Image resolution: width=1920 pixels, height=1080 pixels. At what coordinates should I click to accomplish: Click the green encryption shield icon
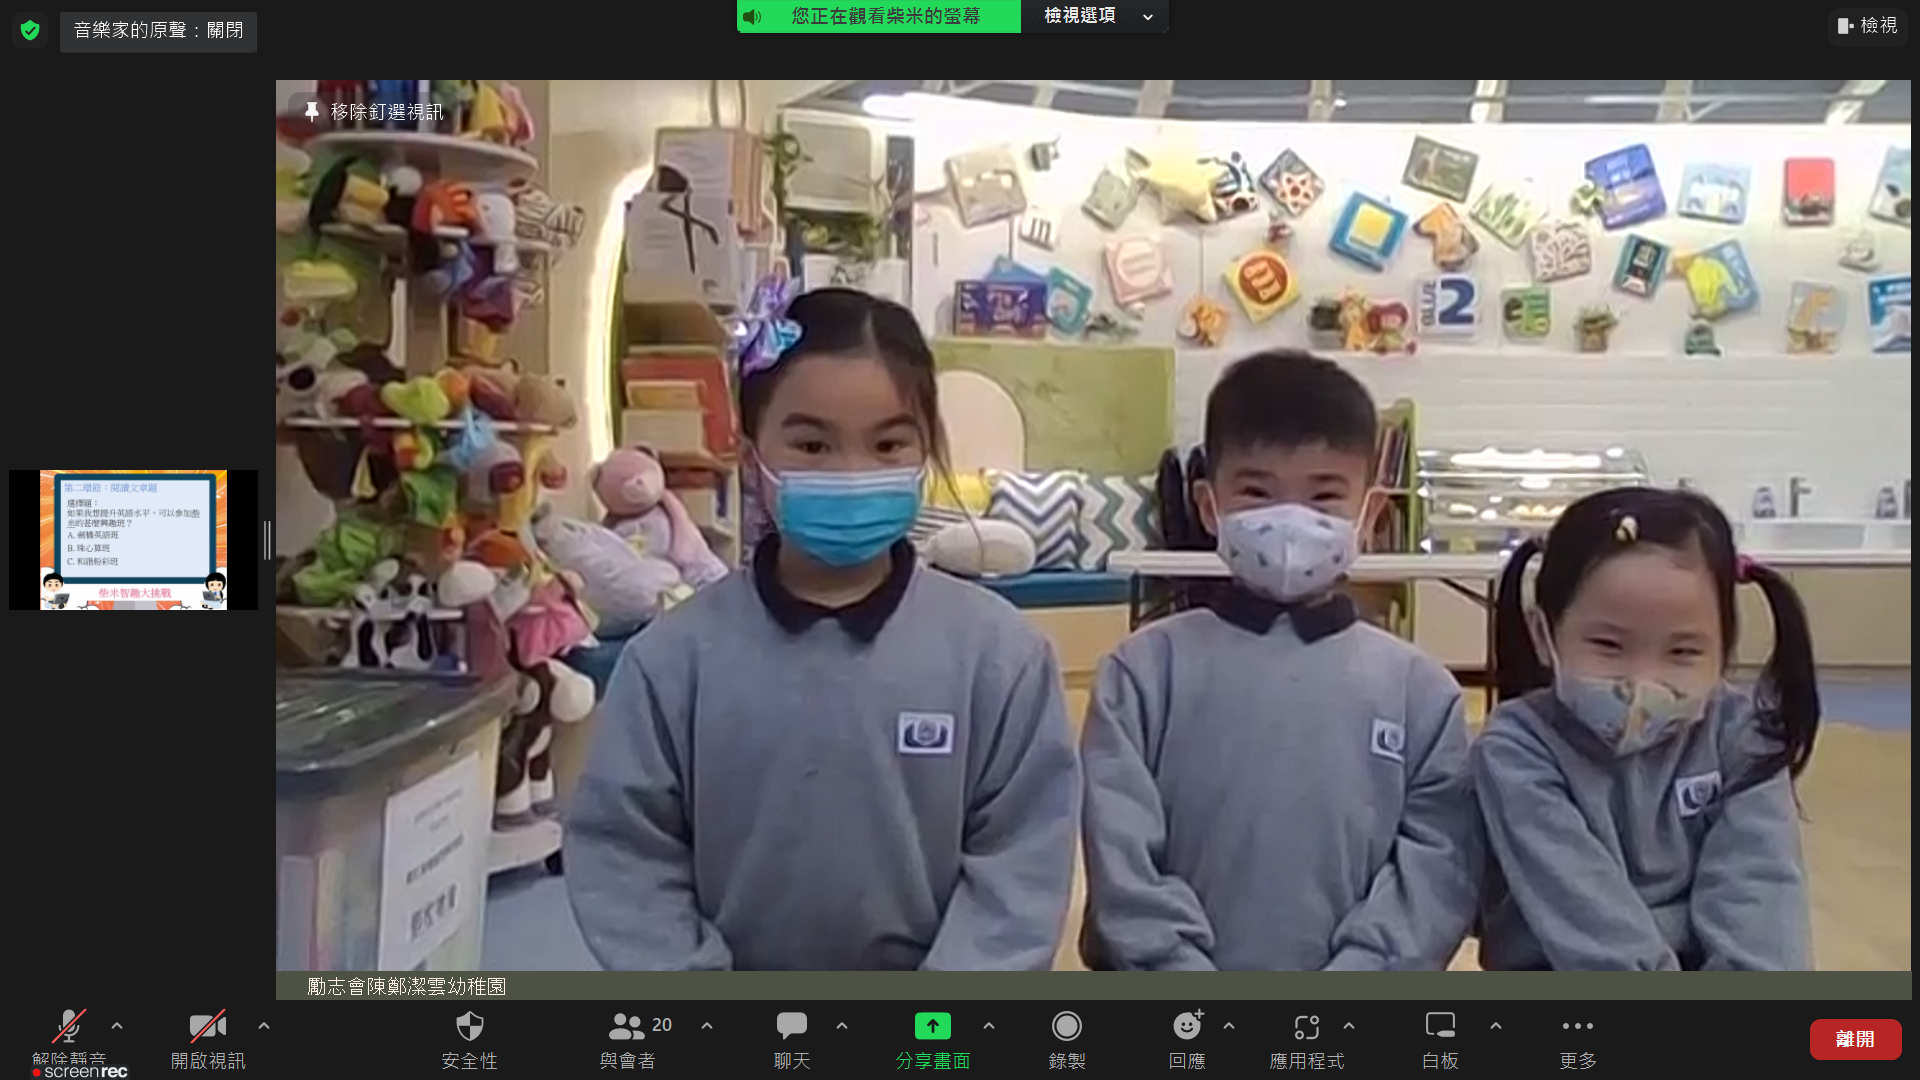pos(30,30)
